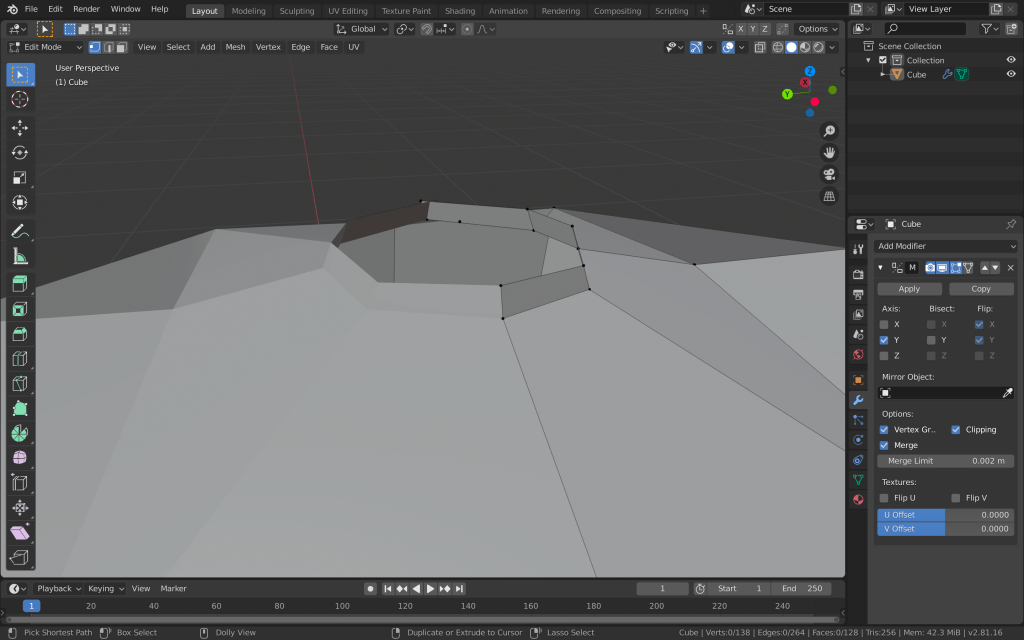
Task: Click the zoom magnifier viewport icon
Action: point(829,131)
